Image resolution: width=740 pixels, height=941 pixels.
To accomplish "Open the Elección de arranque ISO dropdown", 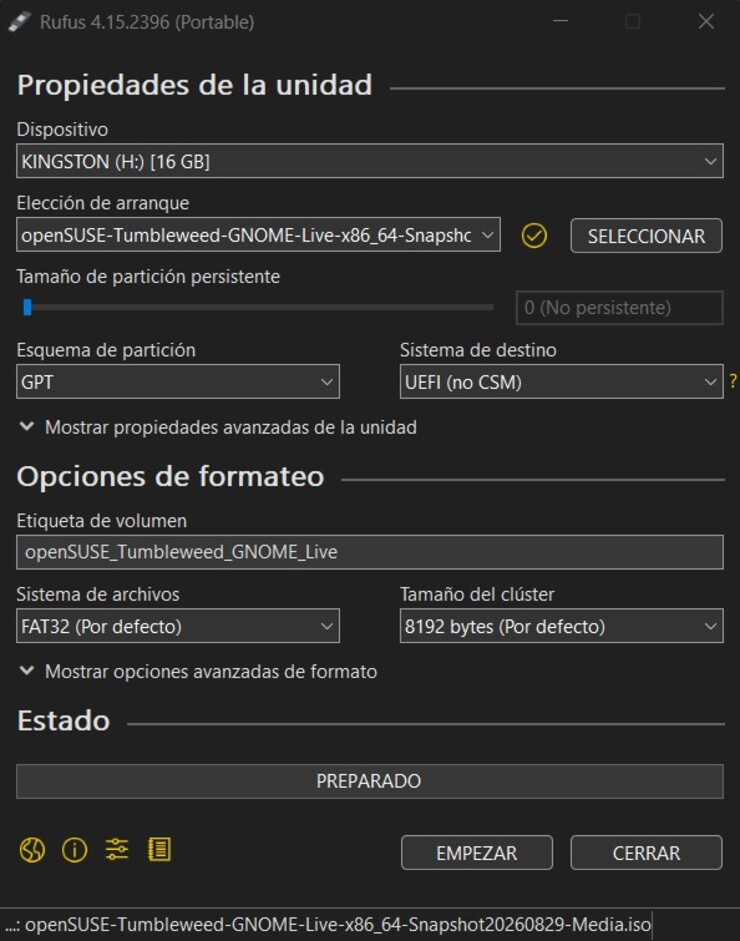I will point(258,235).
